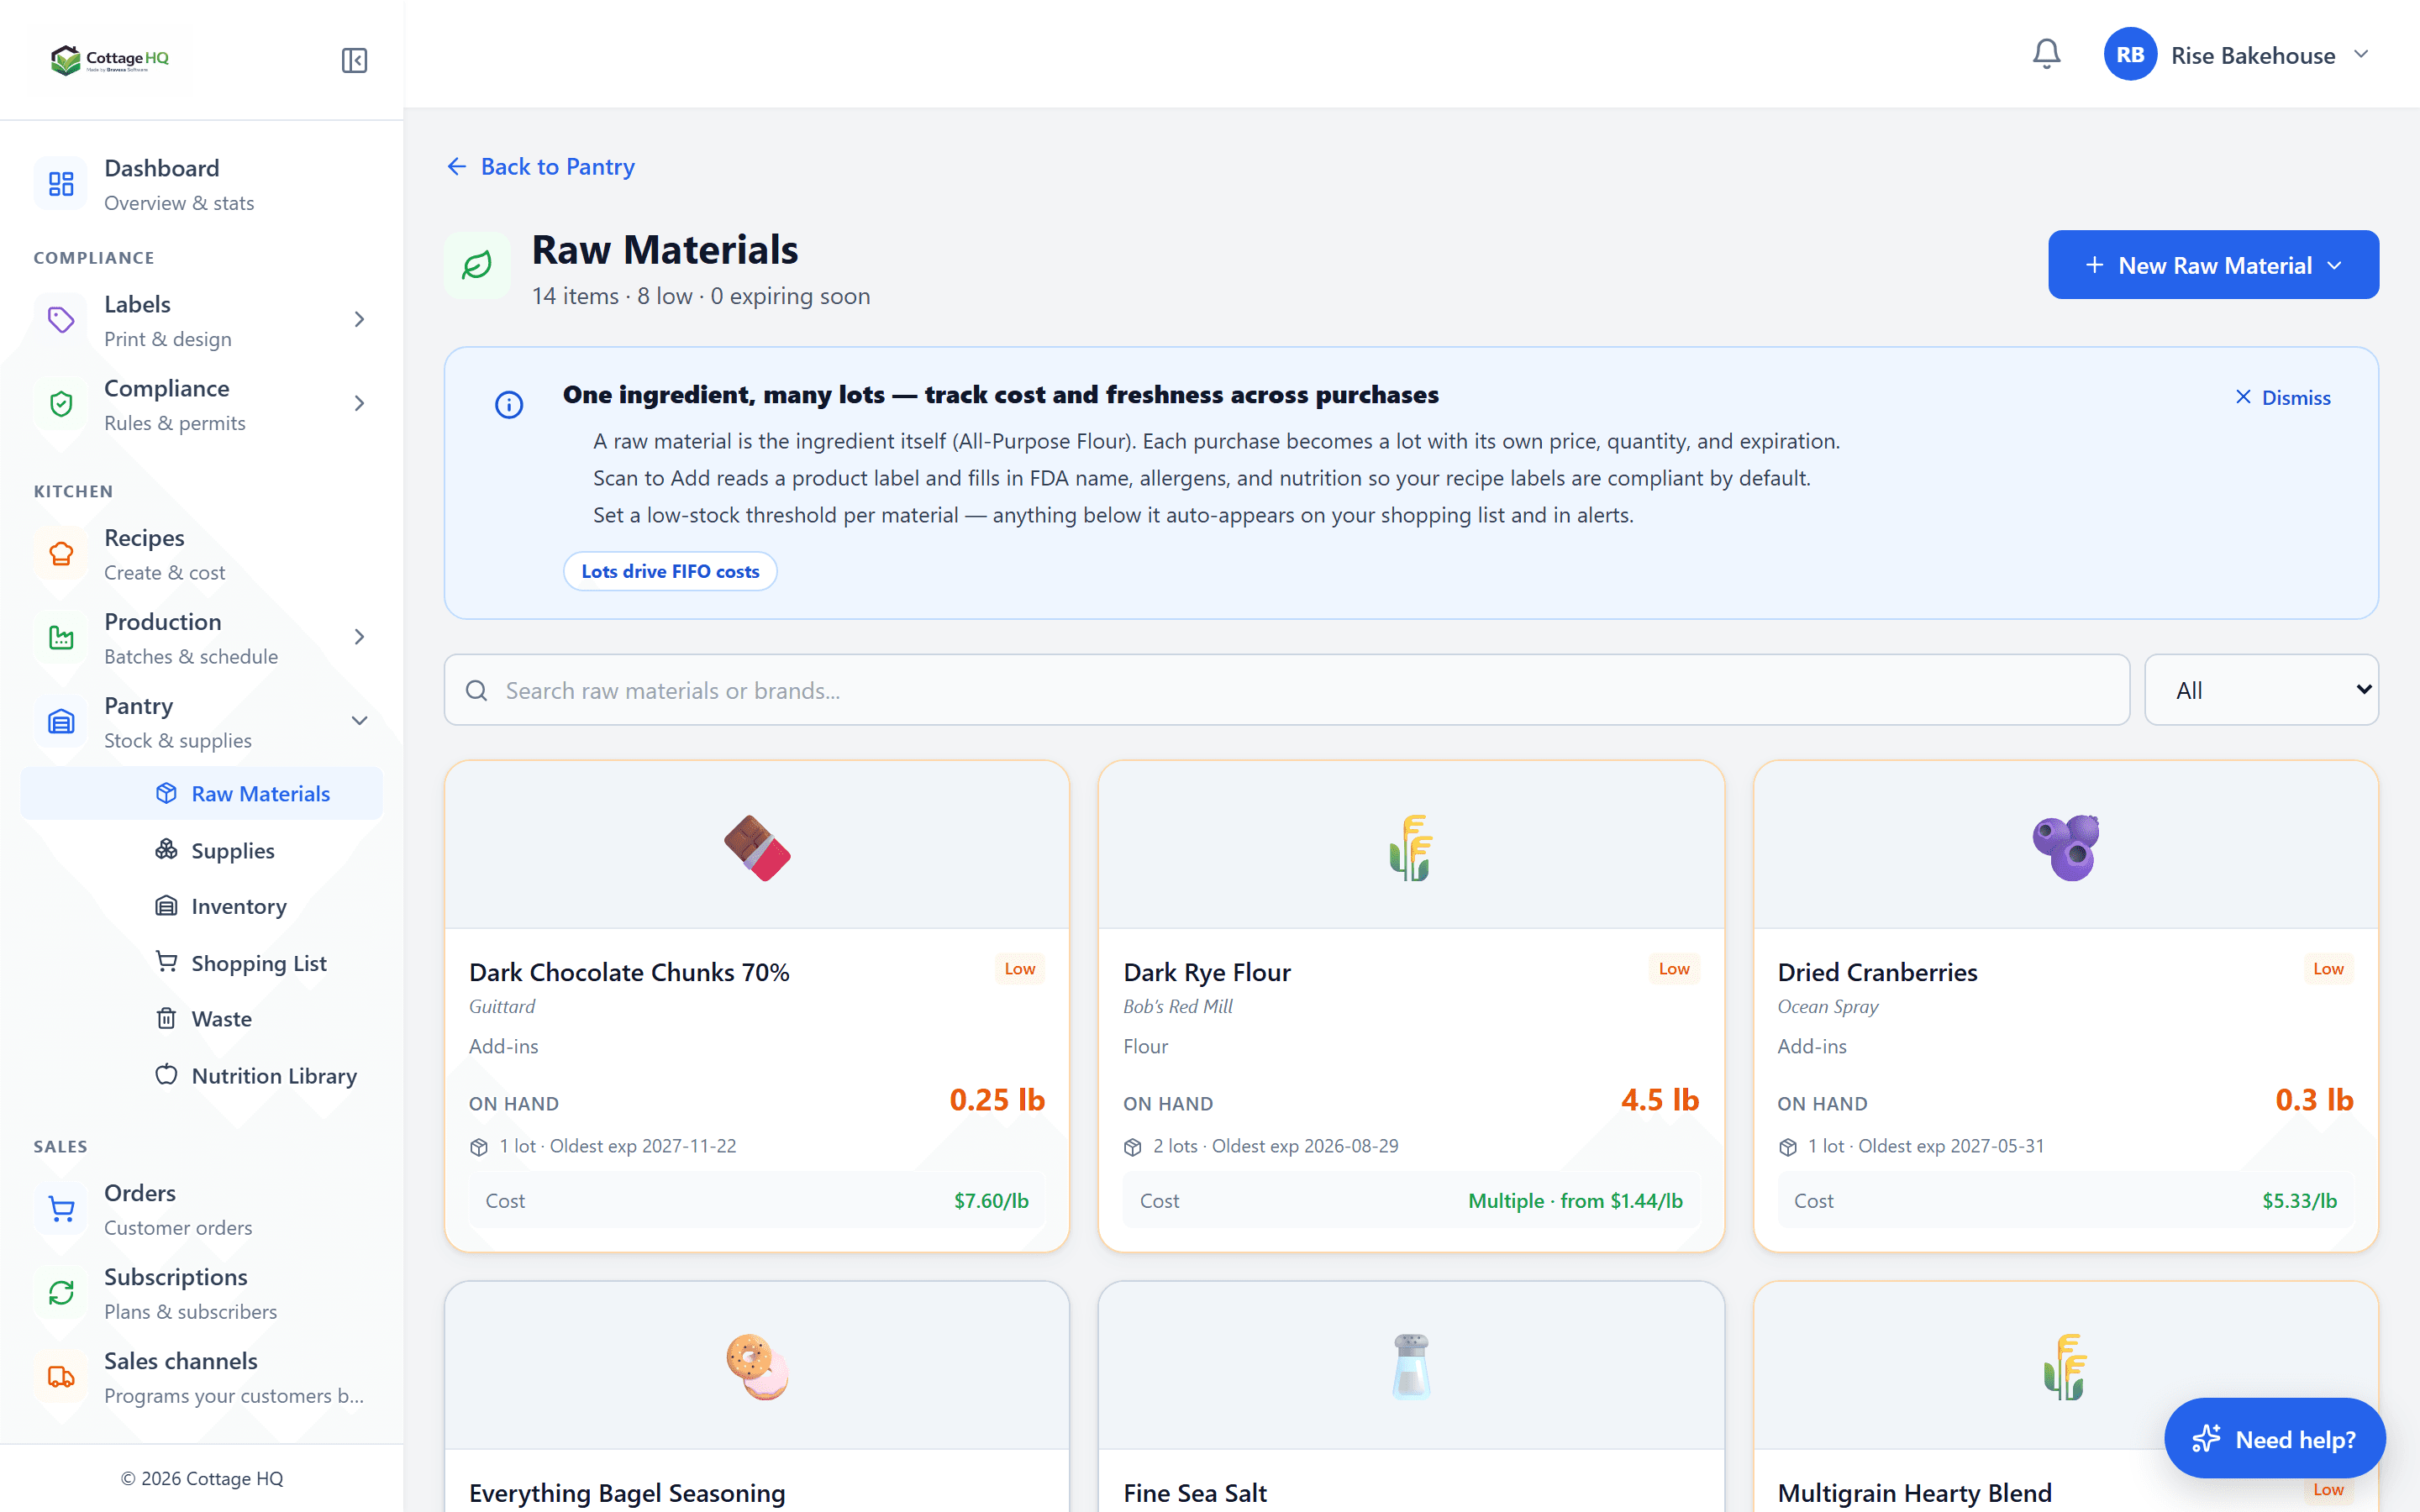This screenshot has height=1512, width=2420.
Task: Click 2 lots · Oldest exp 2026-08-29
Action: pos(1275,1146)
